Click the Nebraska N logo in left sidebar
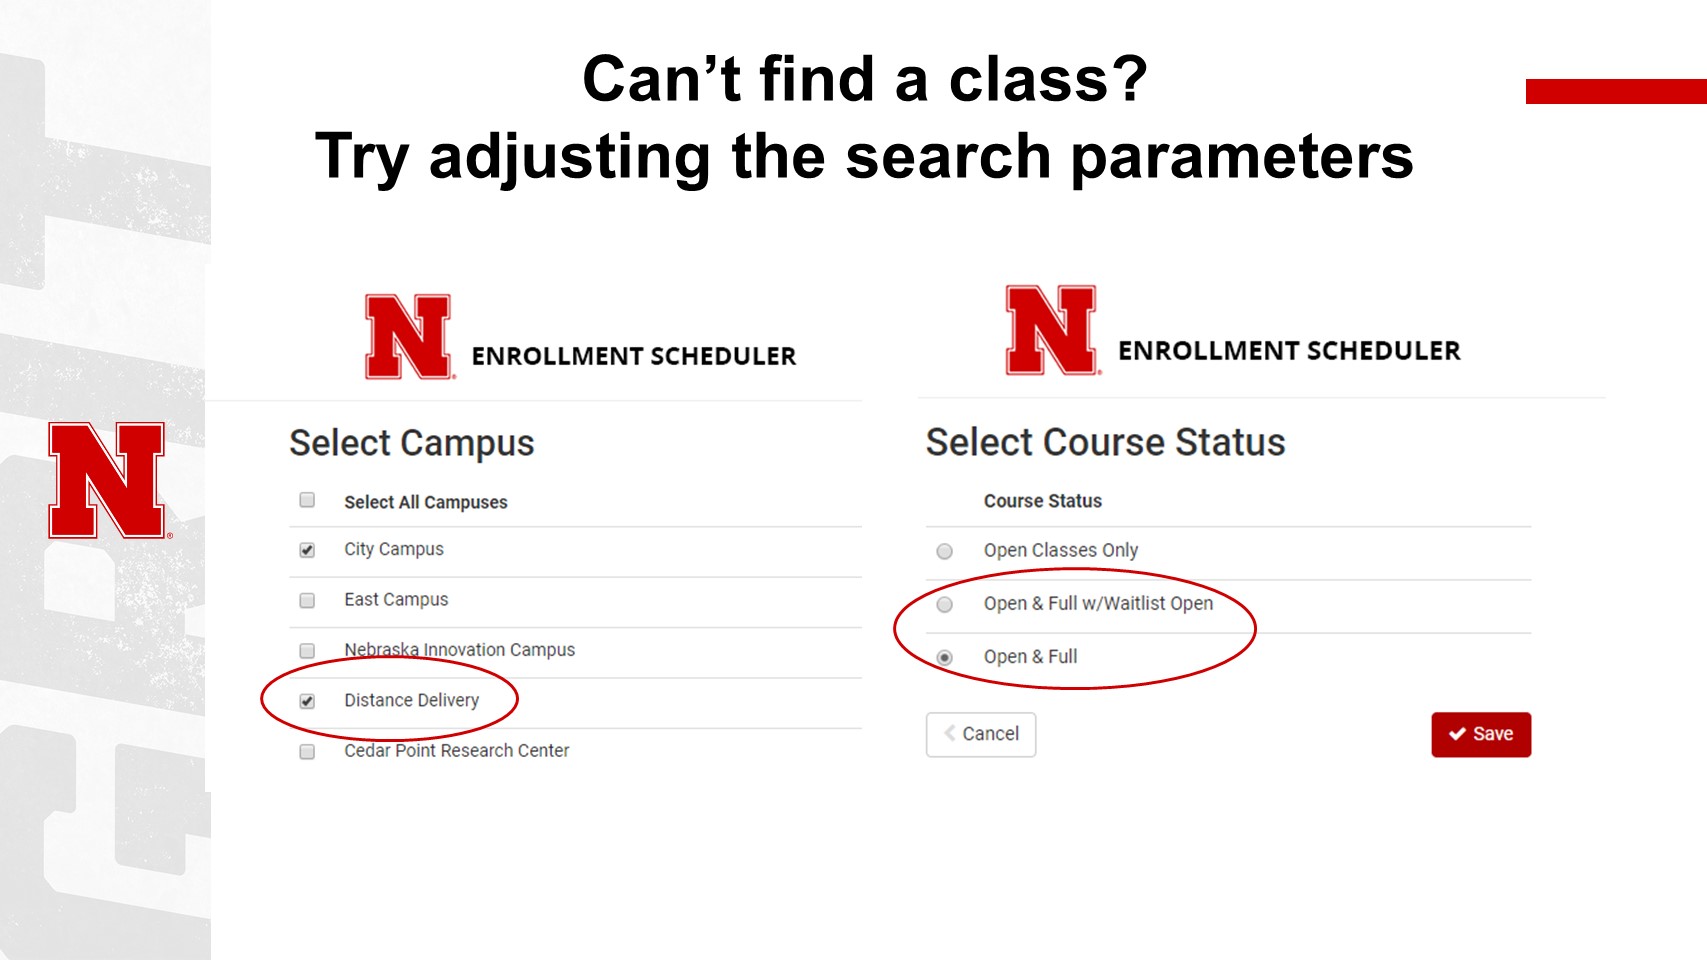 click(x=107, y=480)
